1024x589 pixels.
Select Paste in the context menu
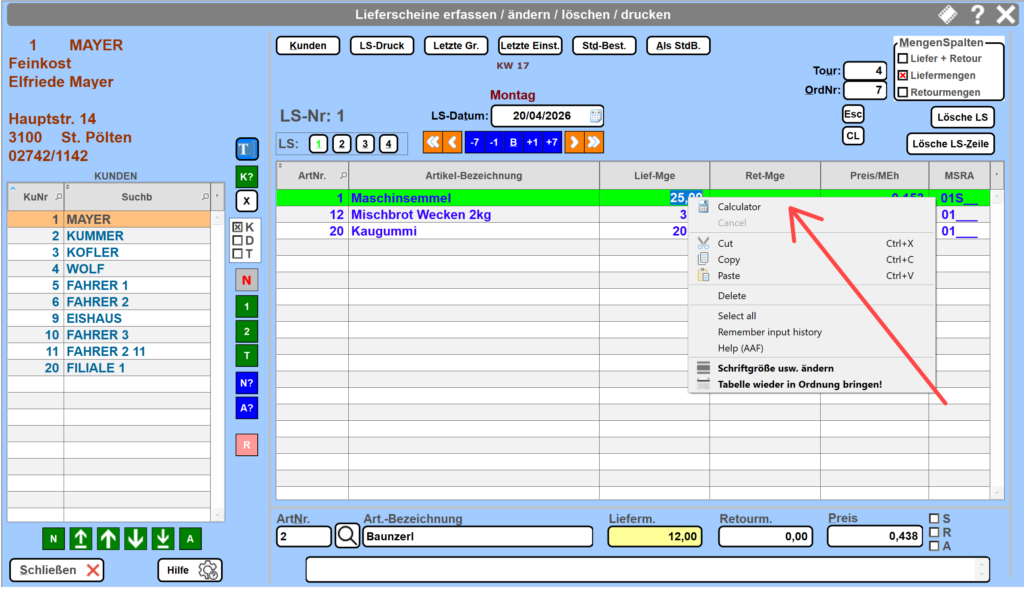point(730,276)
